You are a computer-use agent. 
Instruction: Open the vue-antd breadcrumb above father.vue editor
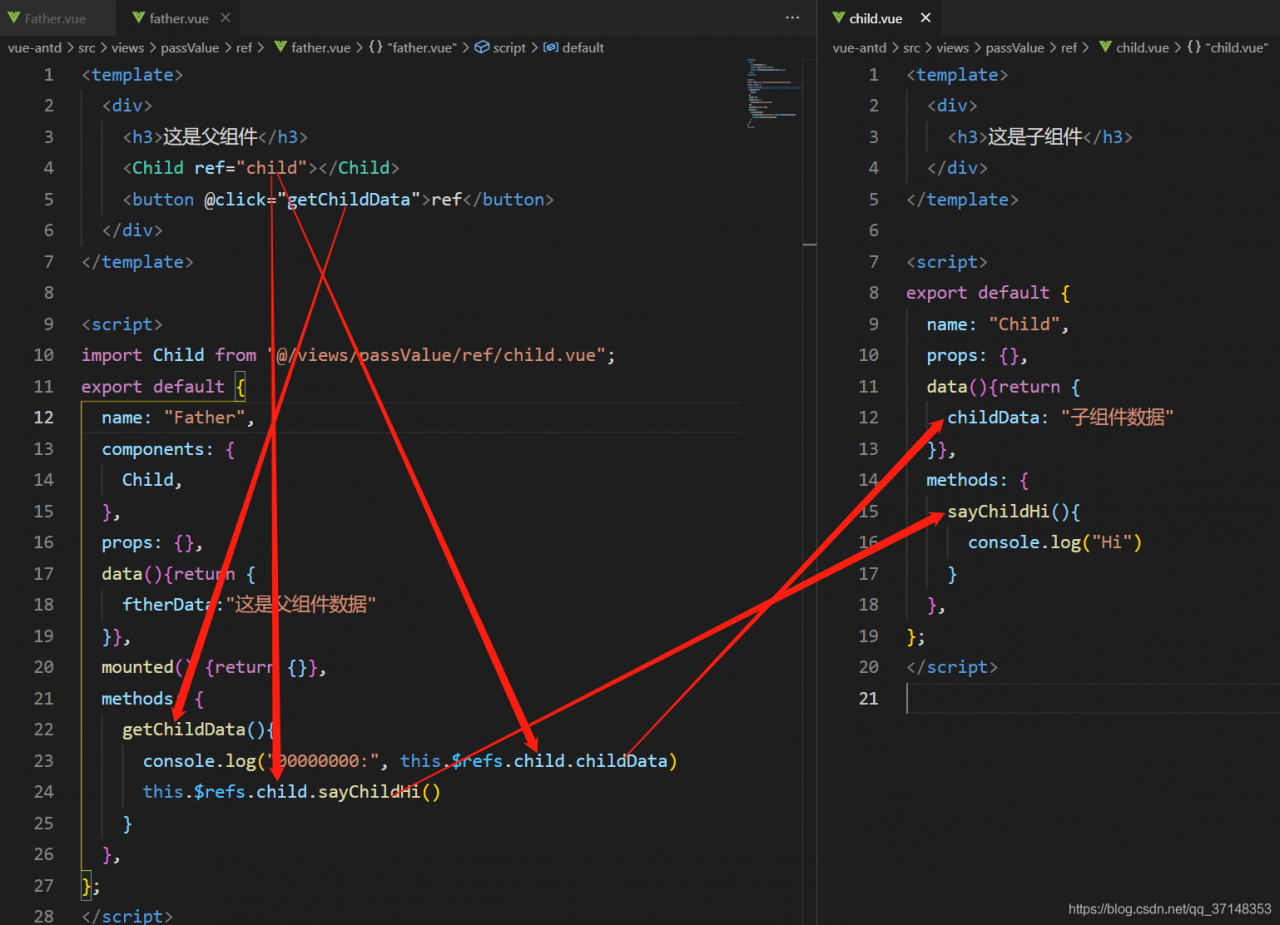click(x=34, y=47)
